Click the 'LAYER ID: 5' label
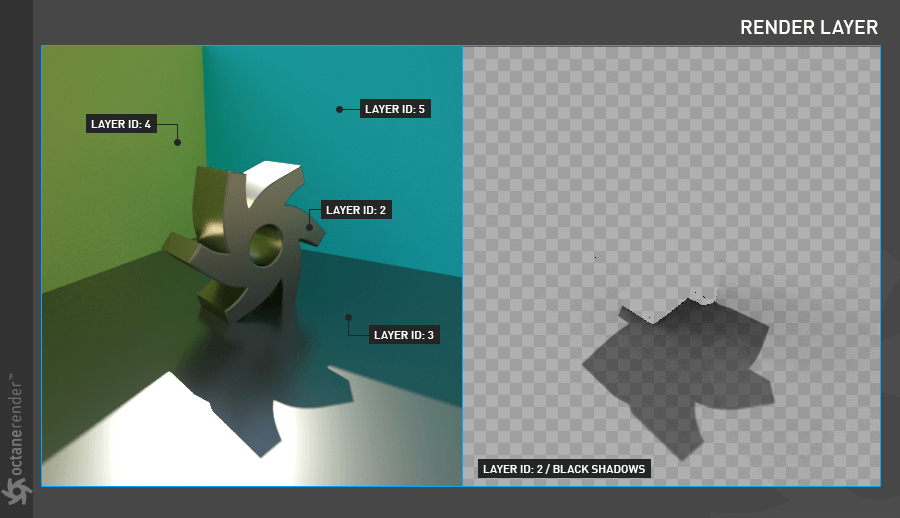The image size is (900, 518). (x=395, y=109)
